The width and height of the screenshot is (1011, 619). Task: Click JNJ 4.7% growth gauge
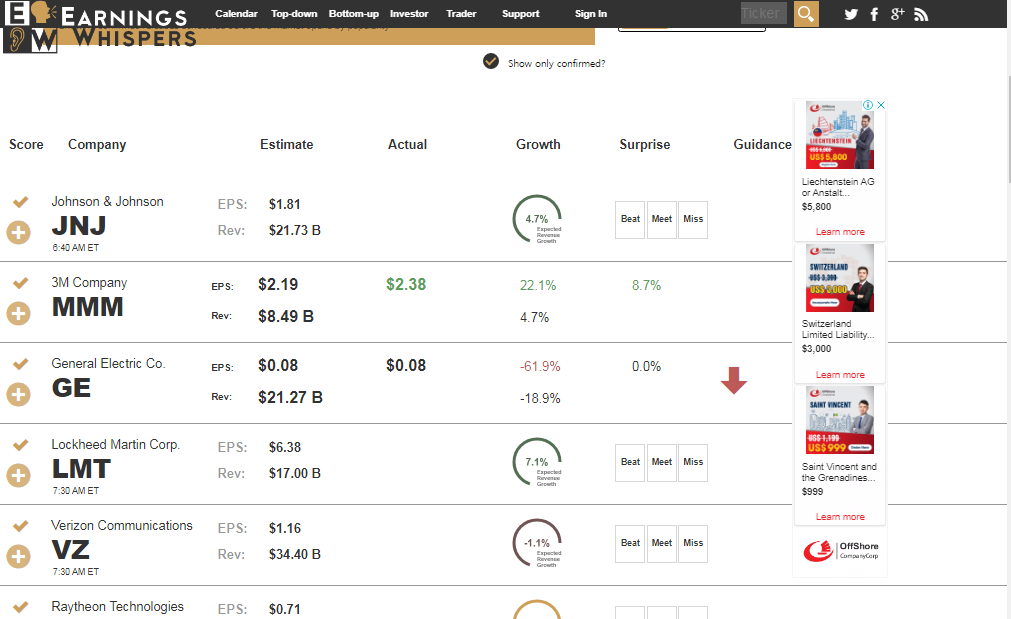pos(537,219)
